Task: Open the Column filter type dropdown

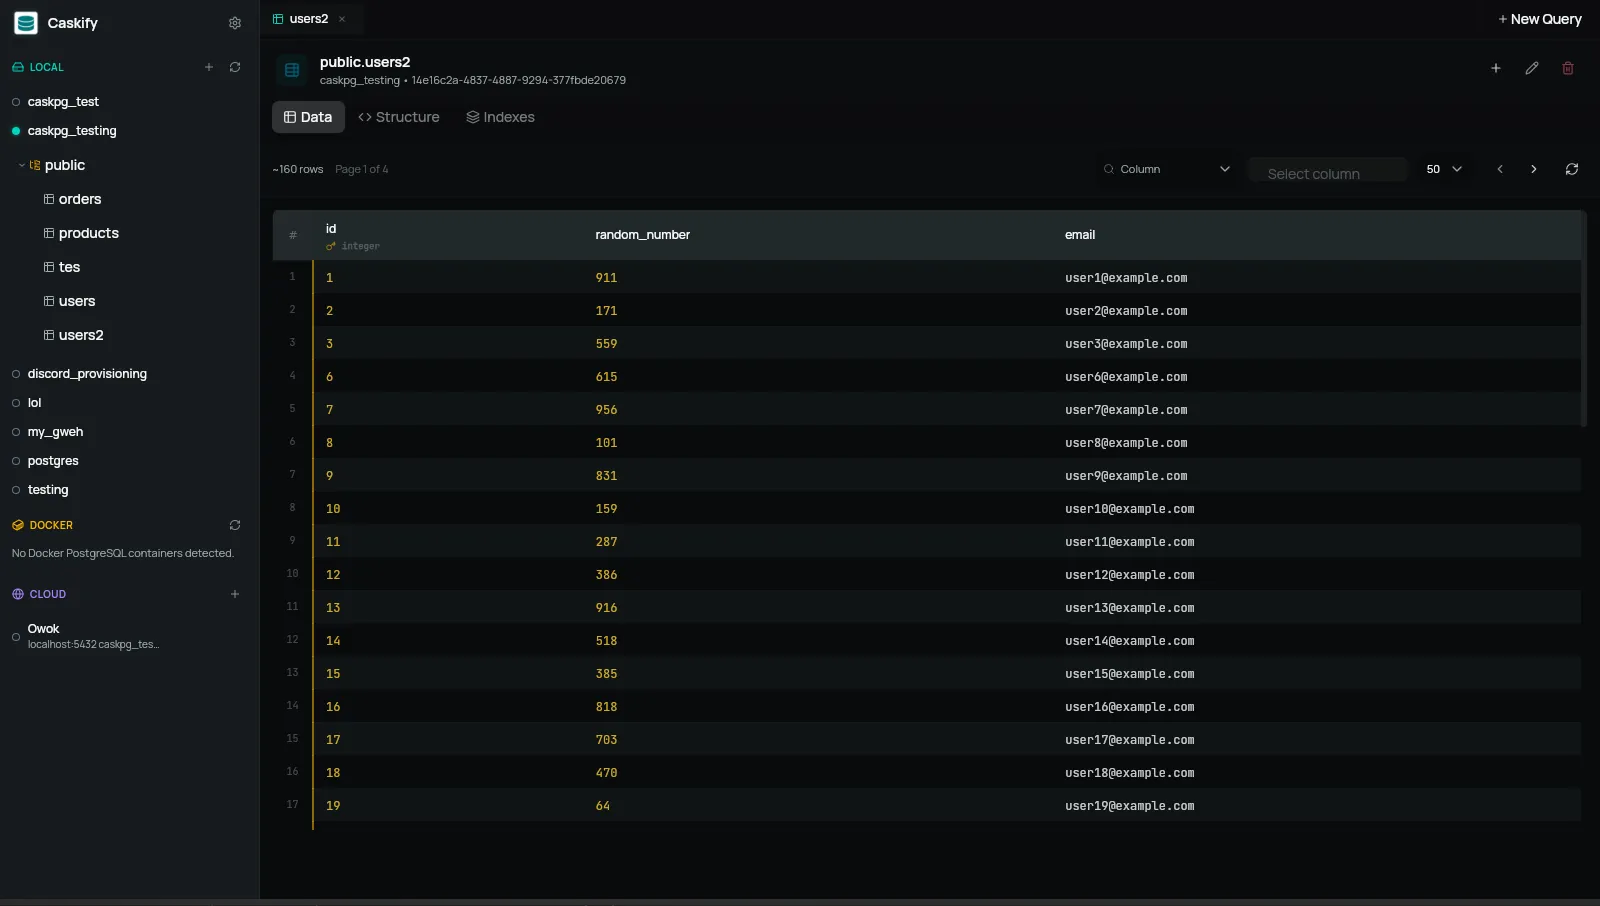Action: pyautogui.click(x=1167, y=169)
